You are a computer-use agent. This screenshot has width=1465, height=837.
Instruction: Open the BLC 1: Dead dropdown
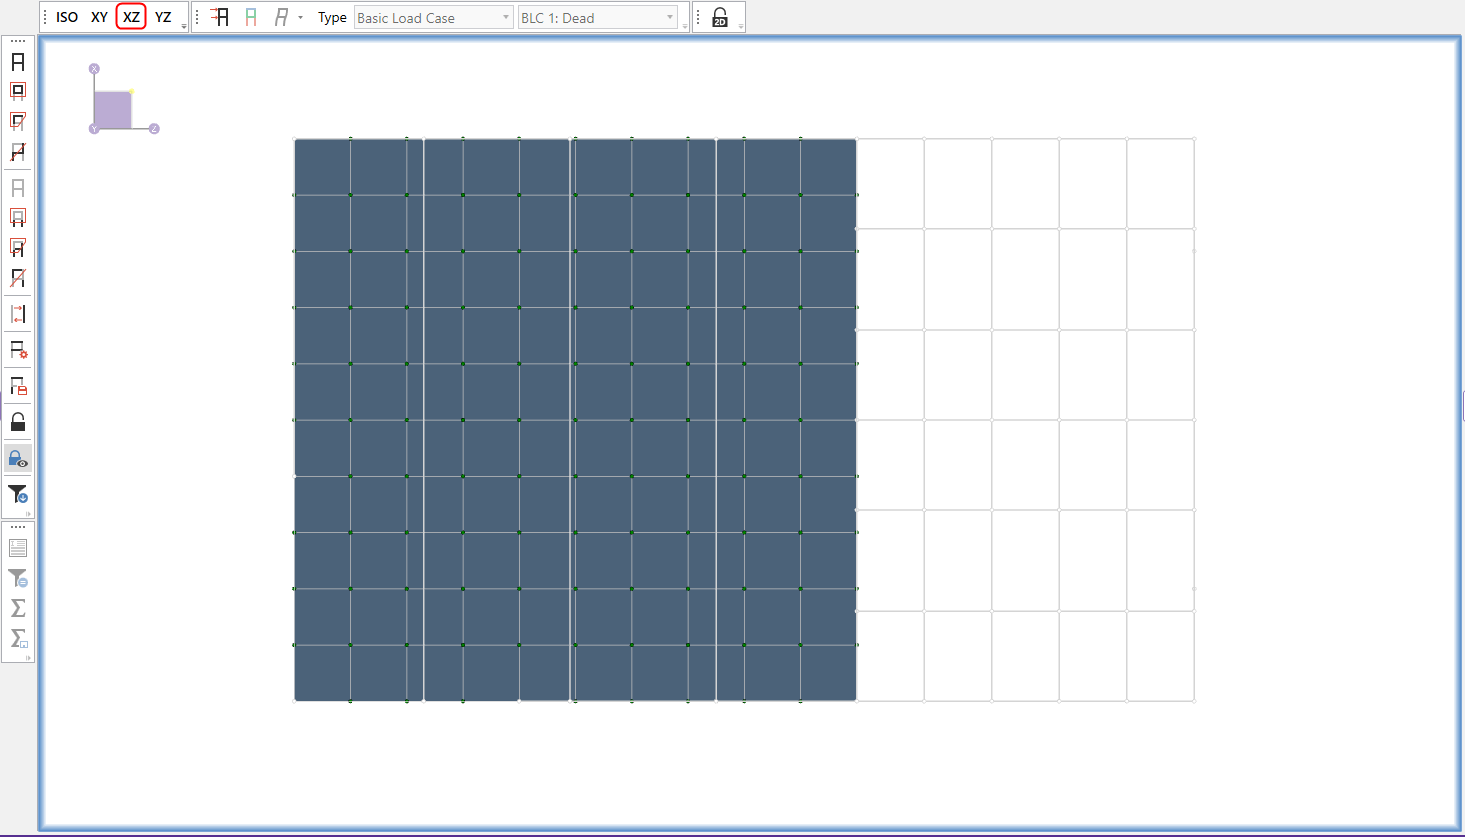tap(596, 17)
